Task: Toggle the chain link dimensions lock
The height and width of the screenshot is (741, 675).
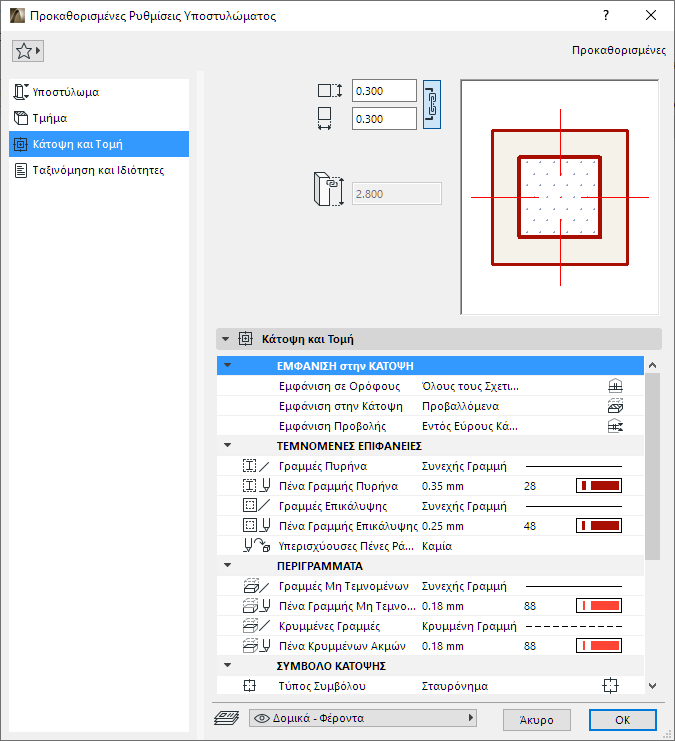Action: [432, 104]
